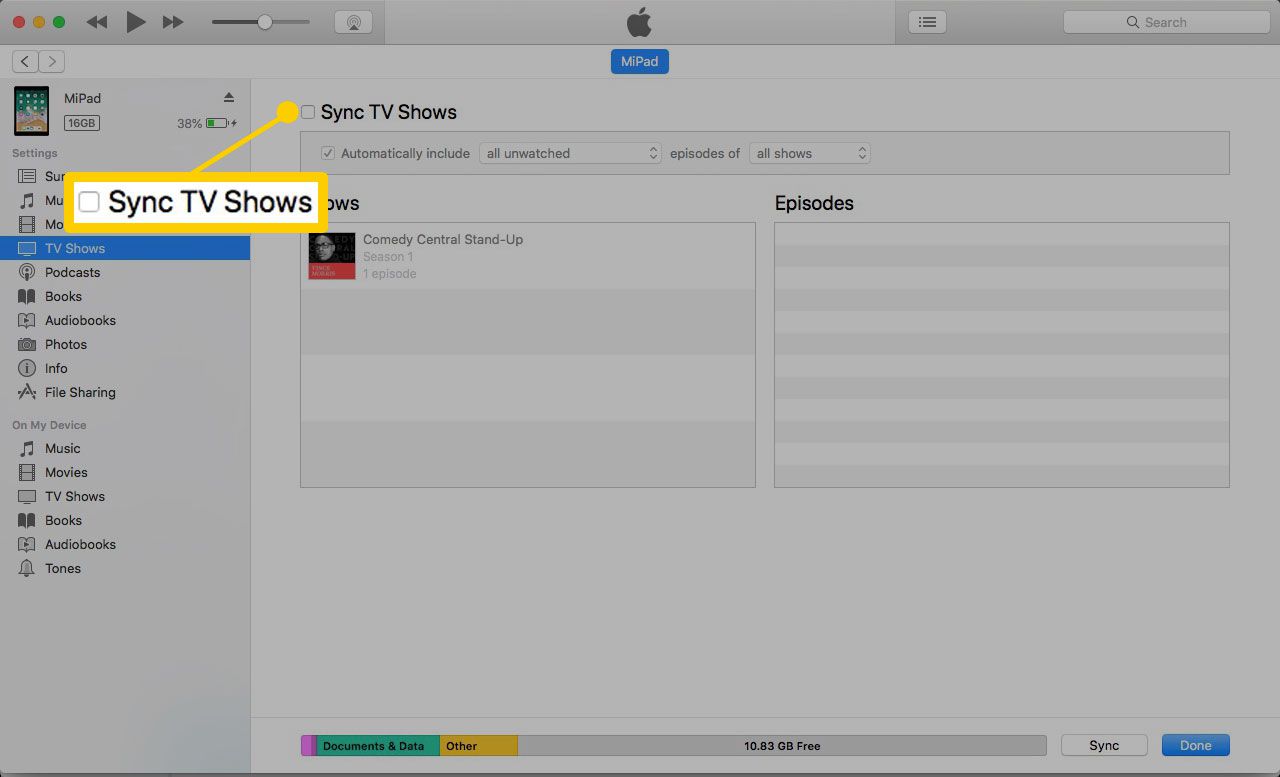
Task: Select Comedy Central Stand-Up show row
Action: click(x=528, y=256)
